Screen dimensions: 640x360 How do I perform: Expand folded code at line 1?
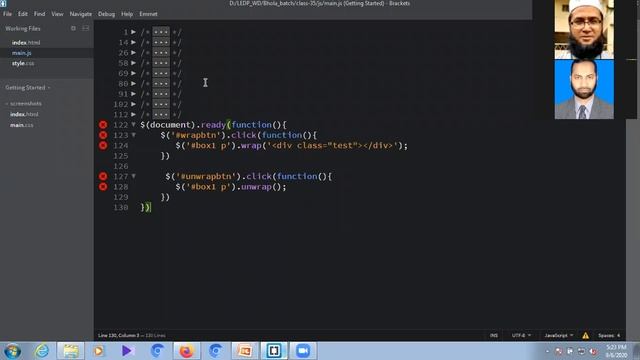click(x=133, y=32)
